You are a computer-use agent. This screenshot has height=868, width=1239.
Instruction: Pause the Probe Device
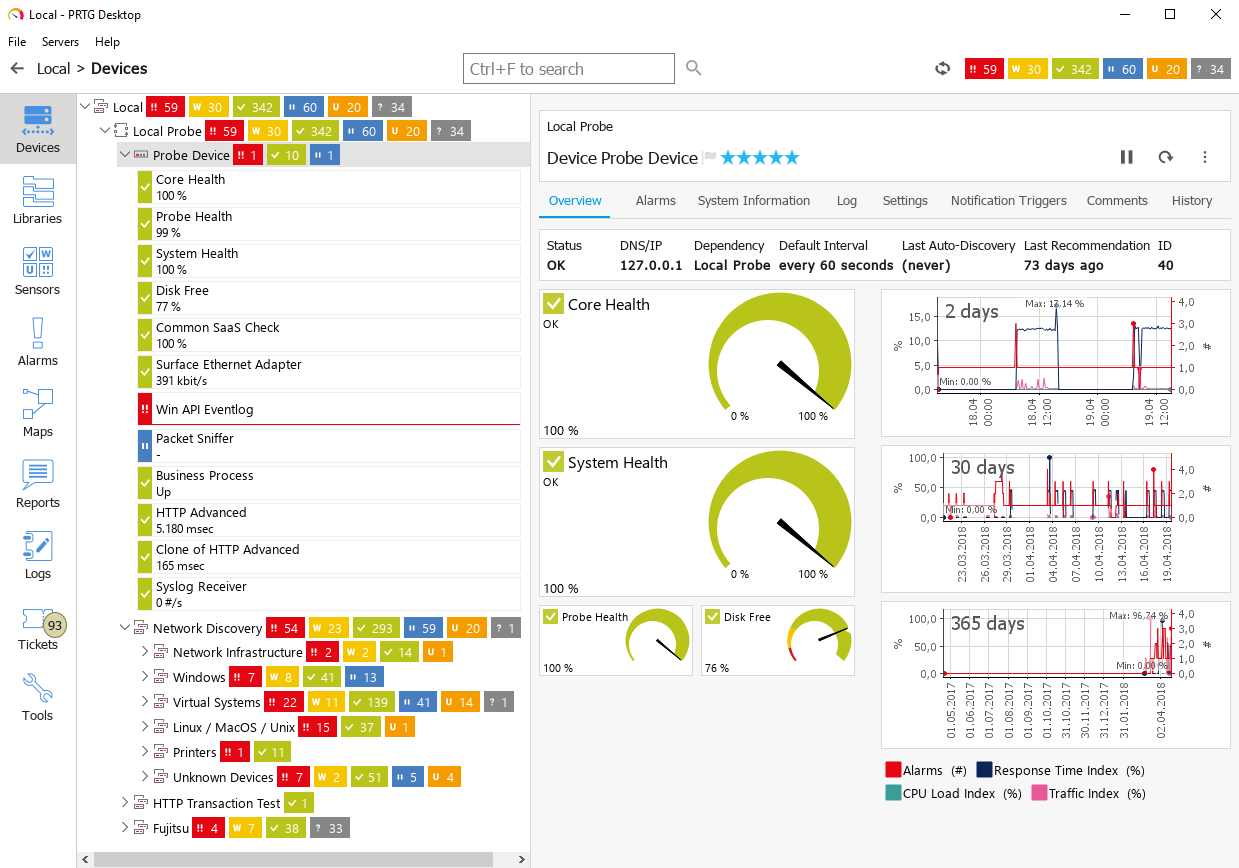(1127, 157)
